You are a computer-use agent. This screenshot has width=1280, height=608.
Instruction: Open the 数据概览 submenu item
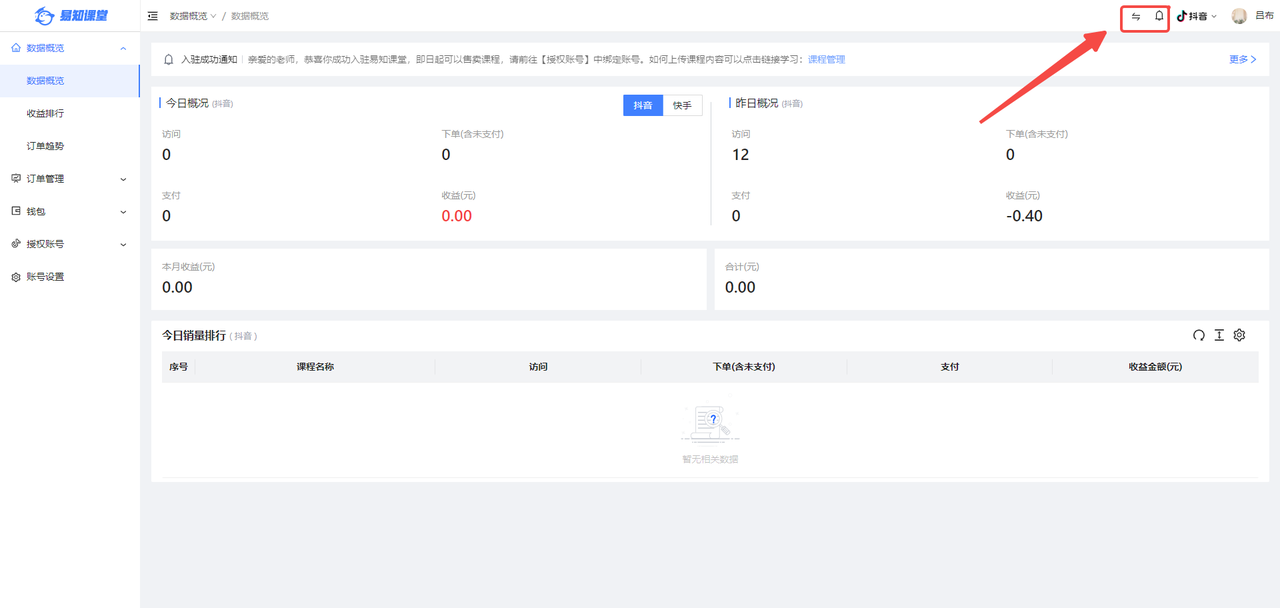(70, 81)
